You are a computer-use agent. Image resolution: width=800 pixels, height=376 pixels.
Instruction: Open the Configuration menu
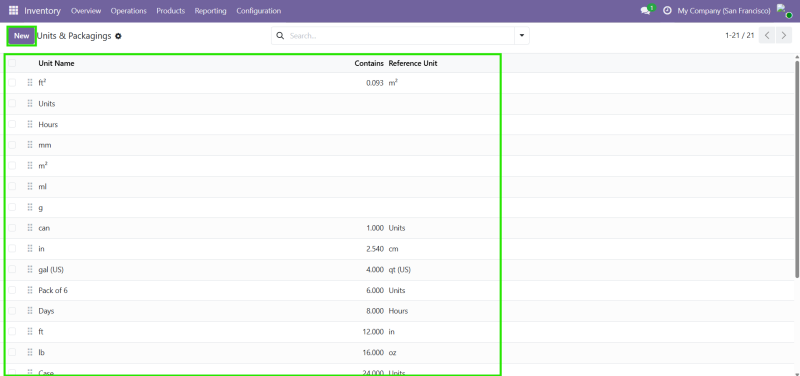259,11
